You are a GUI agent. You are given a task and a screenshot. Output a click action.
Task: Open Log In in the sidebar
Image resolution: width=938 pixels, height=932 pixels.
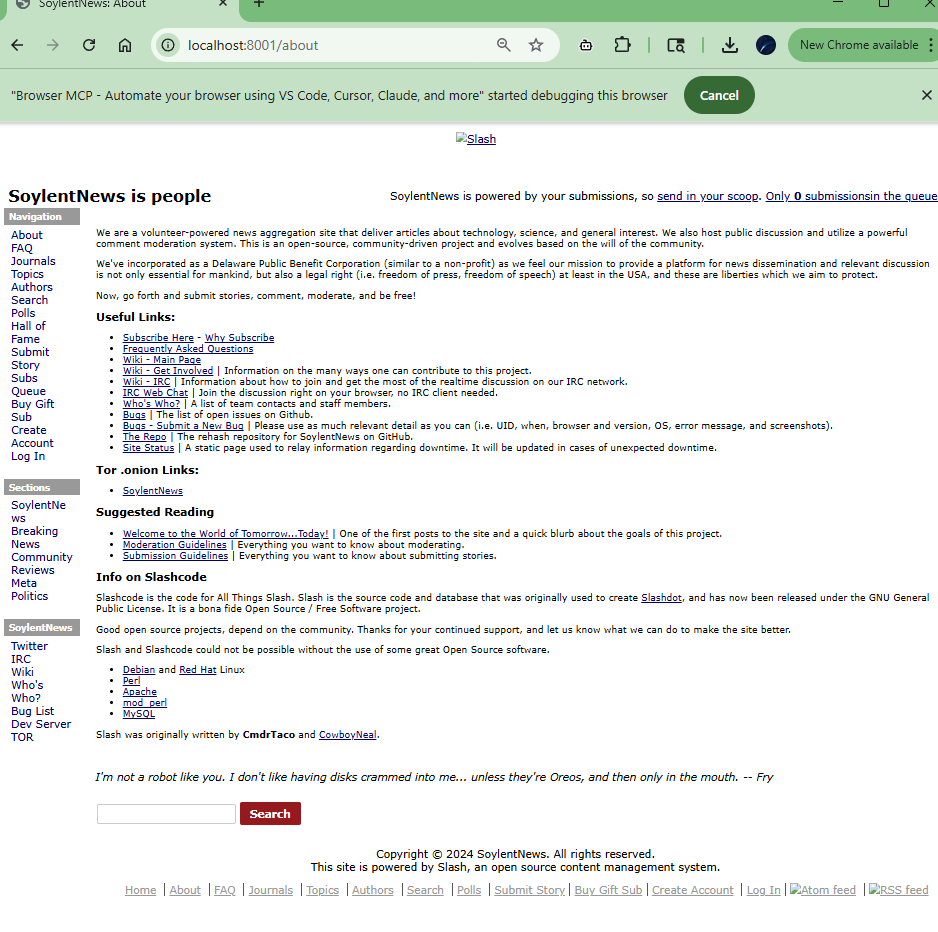[28, 456]
